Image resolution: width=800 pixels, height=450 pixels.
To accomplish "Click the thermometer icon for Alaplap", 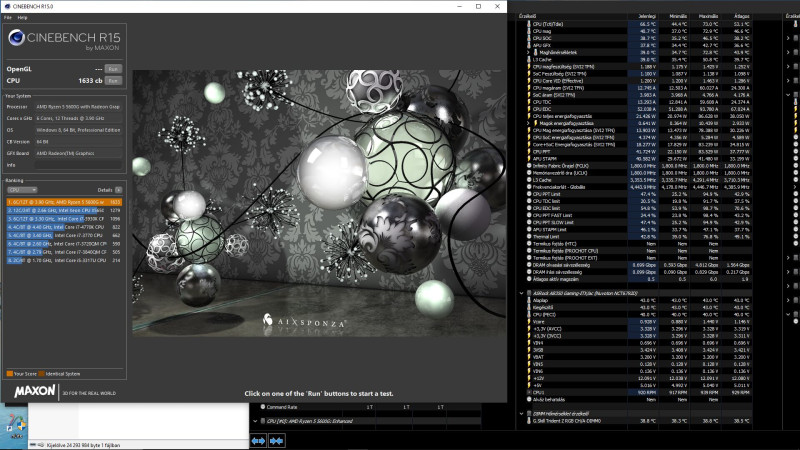I will point(529,301).
